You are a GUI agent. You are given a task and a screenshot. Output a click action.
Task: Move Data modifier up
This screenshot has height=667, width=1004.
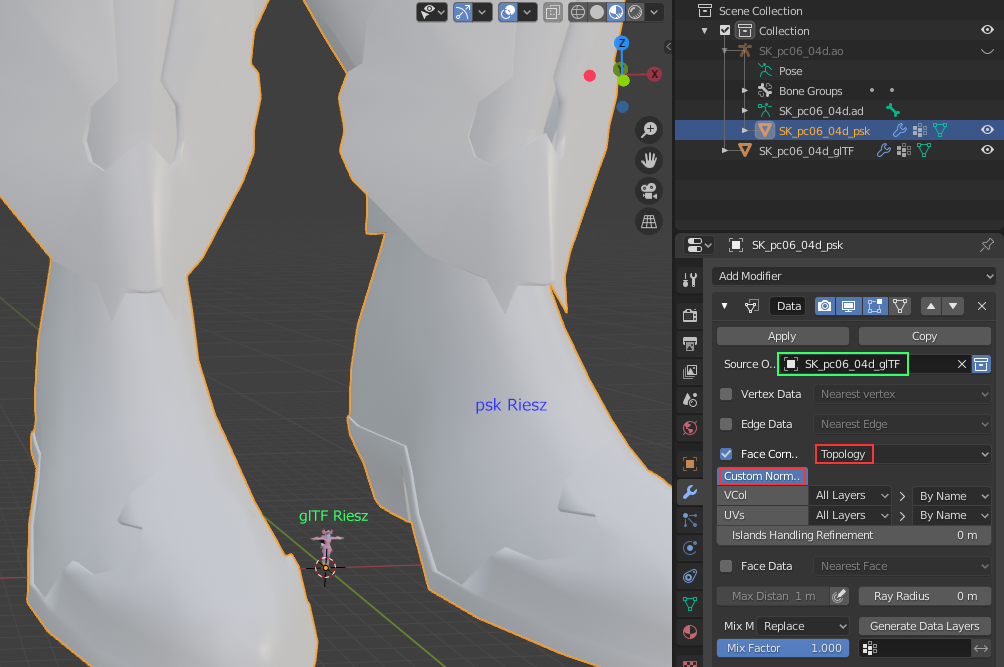pyautogui.click(x=931, y=306)
